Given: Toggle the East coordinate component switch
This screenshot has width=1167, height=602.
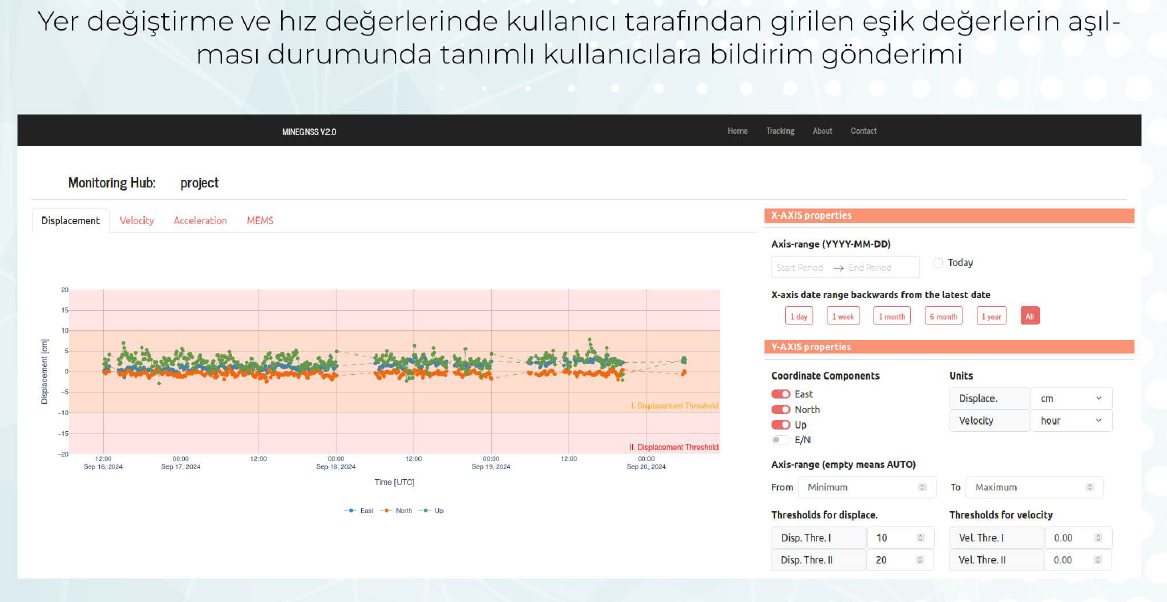Looking at the screenshot, I should pos(781,394).
